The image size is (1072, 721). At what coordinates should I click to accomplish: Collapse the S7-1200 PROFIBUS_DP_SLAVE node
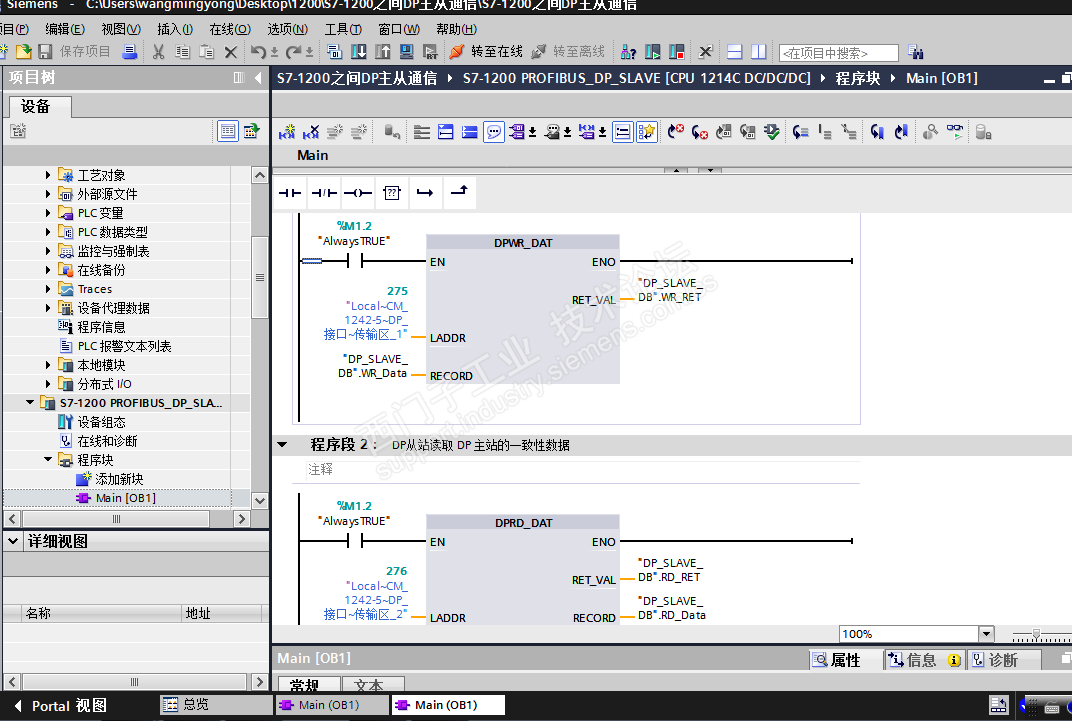[x=30, y=403]
